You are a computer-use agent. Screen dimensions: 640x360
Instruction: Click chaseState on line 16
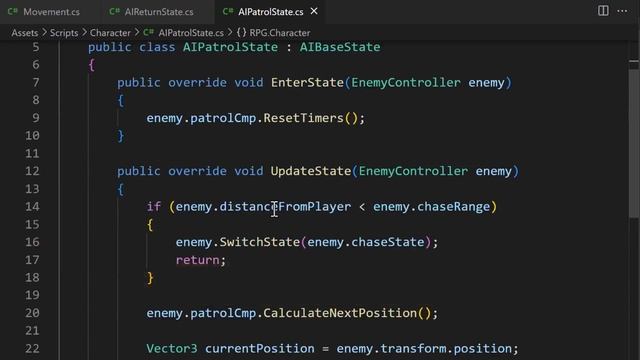pos(387,242)
